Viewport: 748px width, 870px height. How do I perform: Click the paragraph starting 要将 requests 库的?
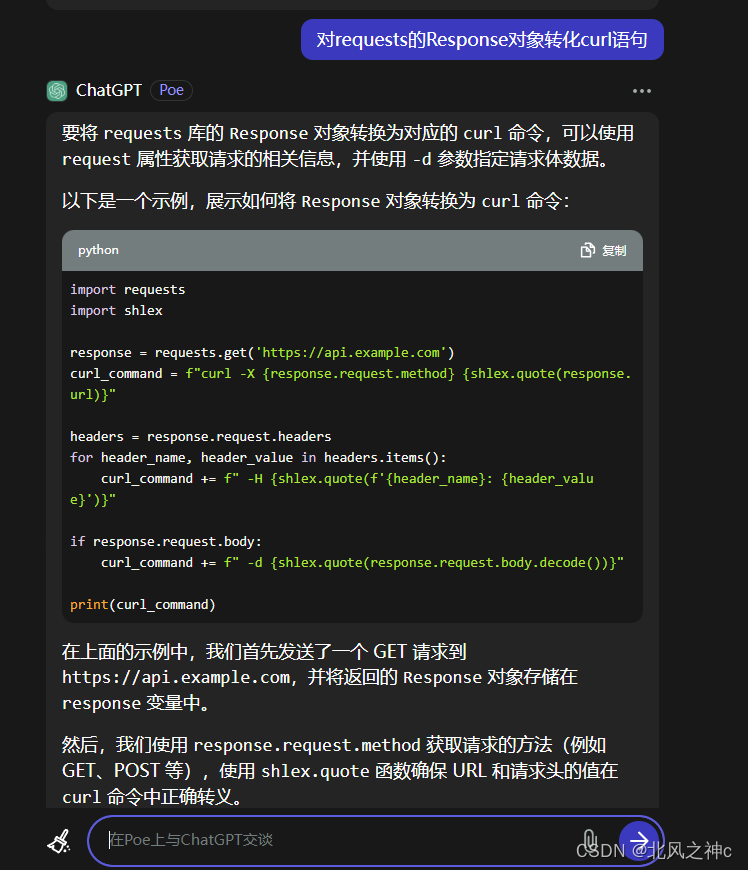click(348, 146)
